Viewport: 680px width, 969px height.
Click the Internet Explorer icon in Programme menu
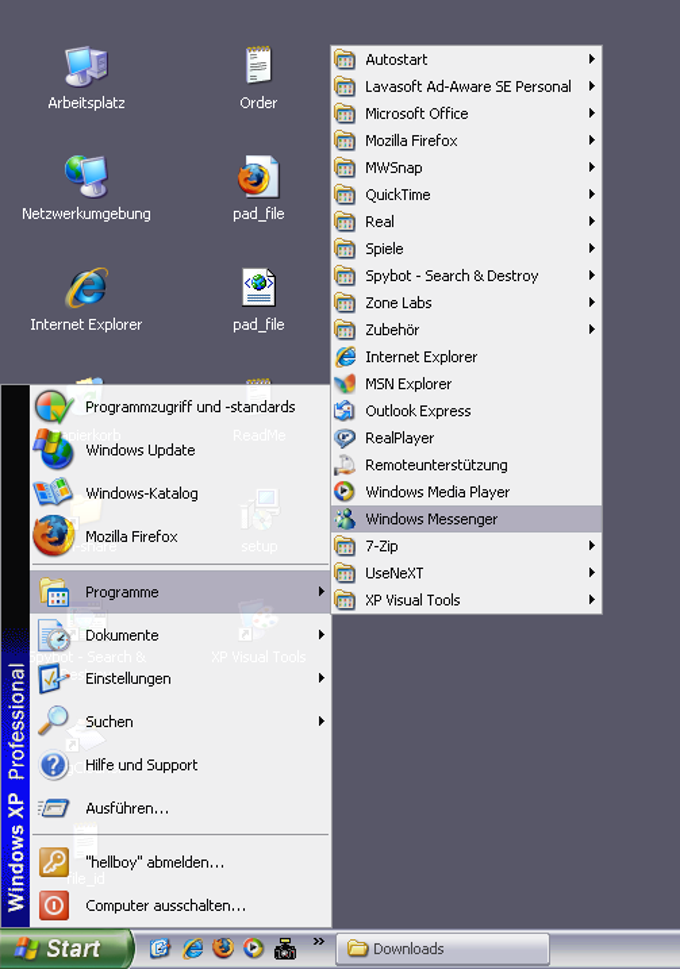345,357
